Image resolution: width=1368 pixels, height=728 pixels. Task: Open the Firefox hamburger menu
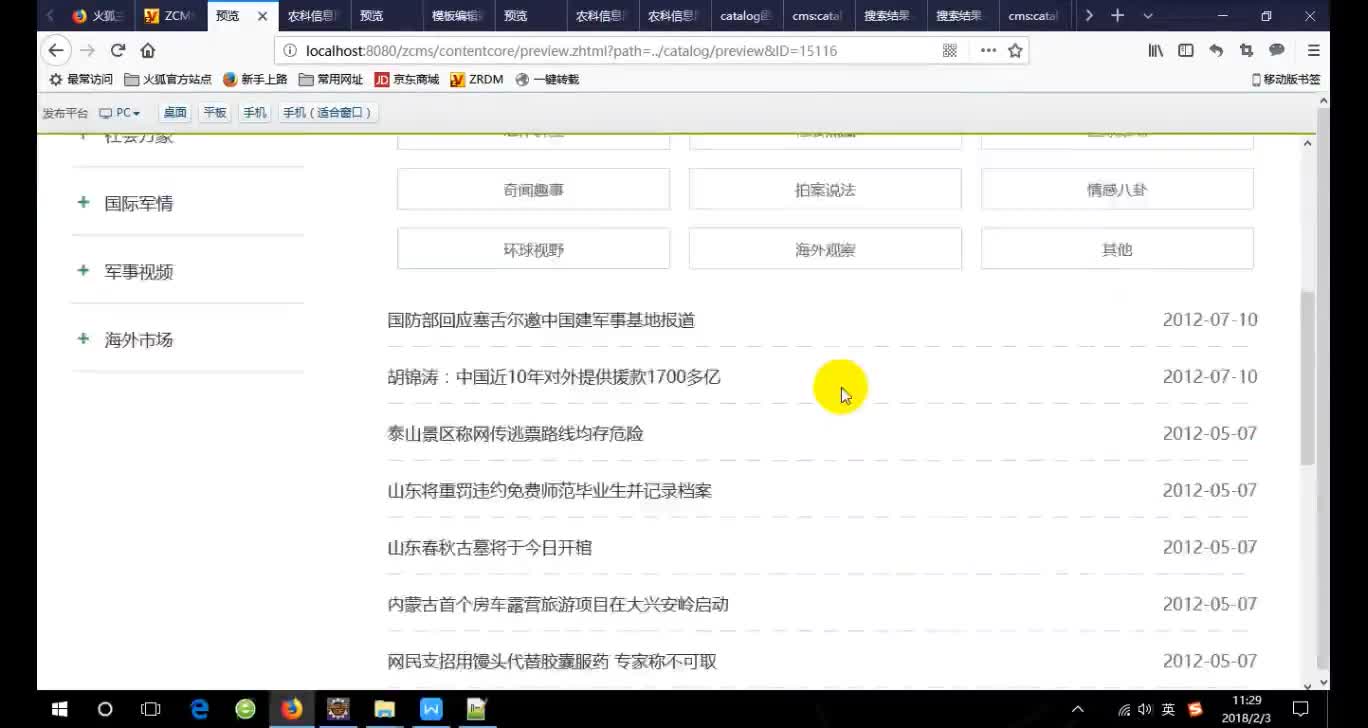[x=1314, y=50]
